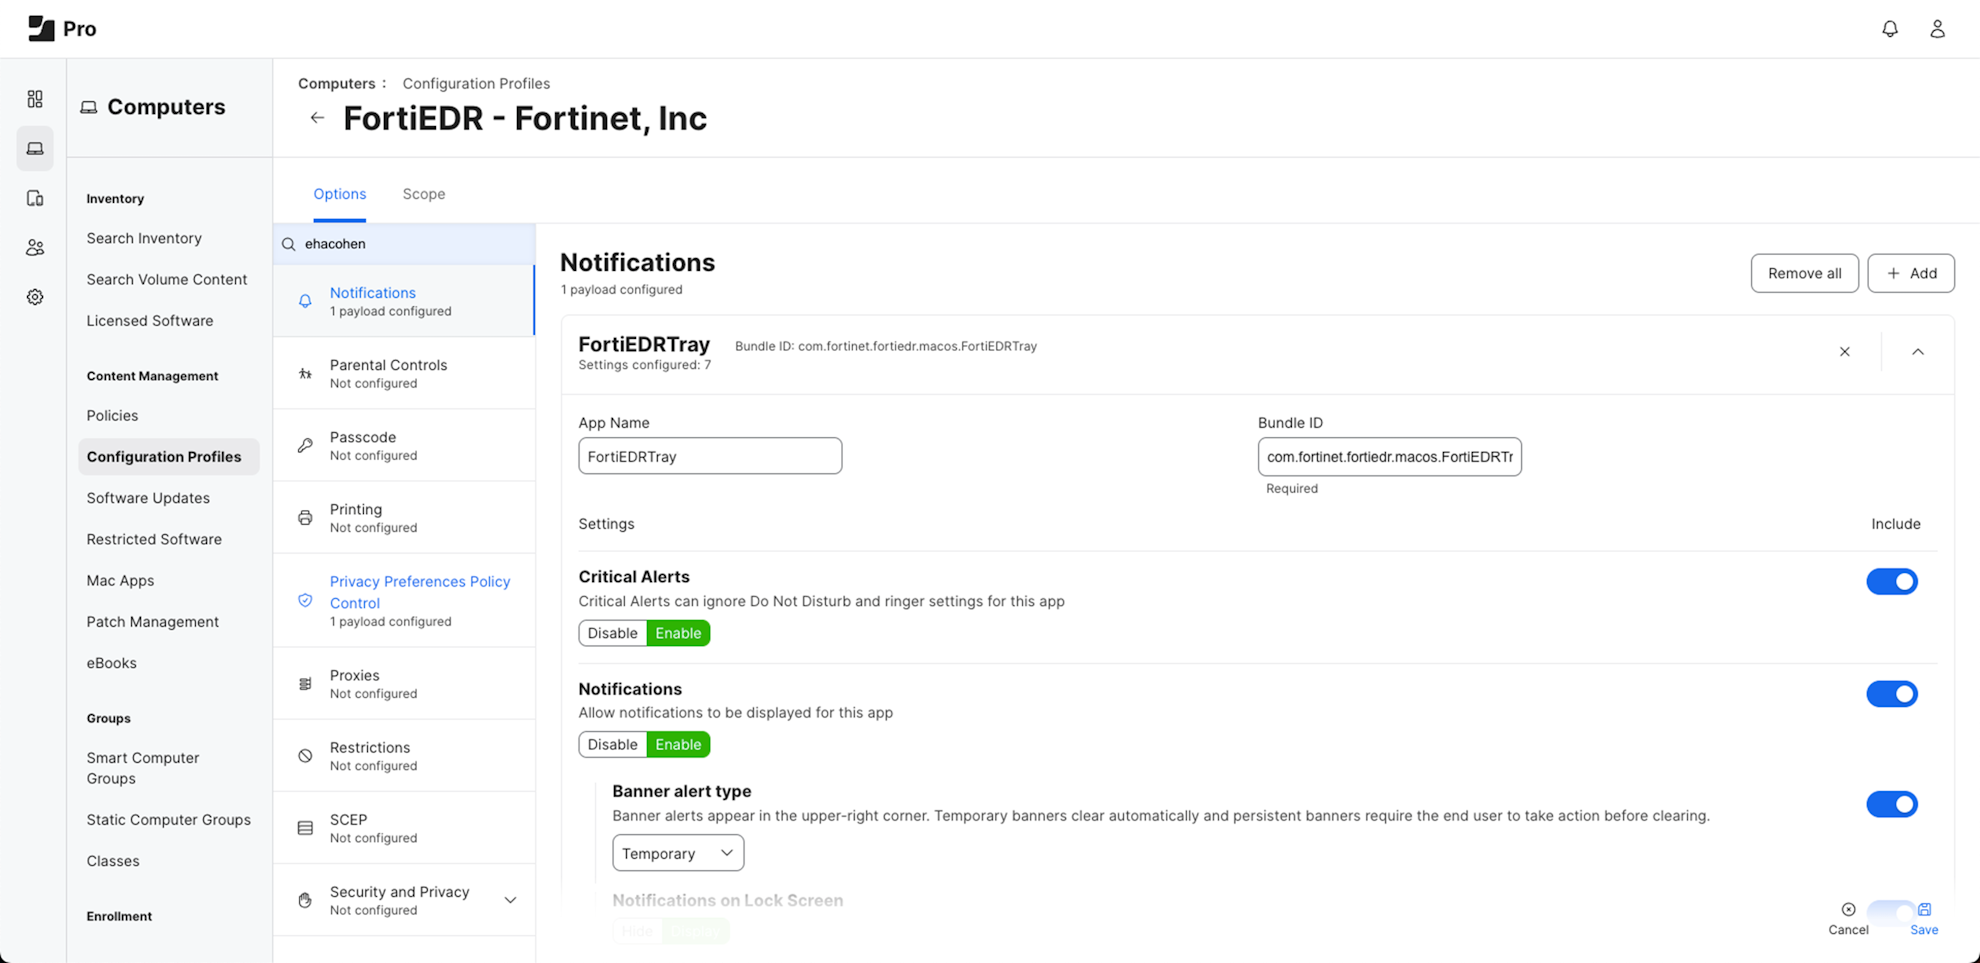Screen dimensions: 1980x963
Task: Open the Devices icon in left rail
Action: (35, 198)
